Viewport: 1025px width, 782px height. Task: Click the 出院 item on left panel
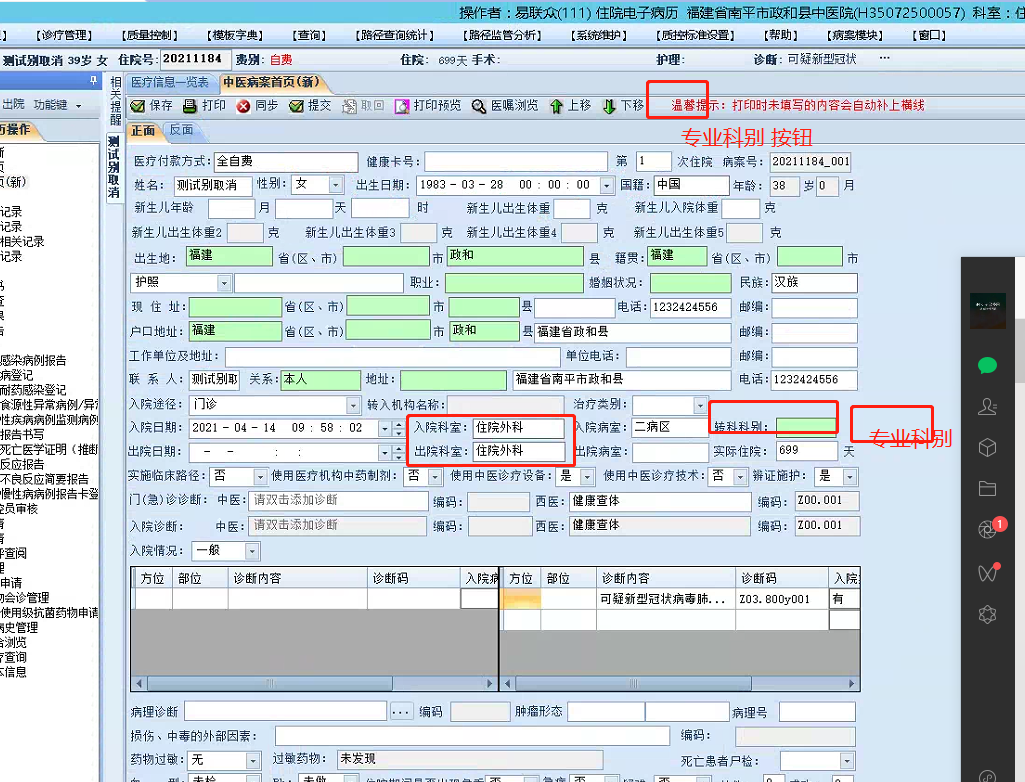tap(13, 105)
